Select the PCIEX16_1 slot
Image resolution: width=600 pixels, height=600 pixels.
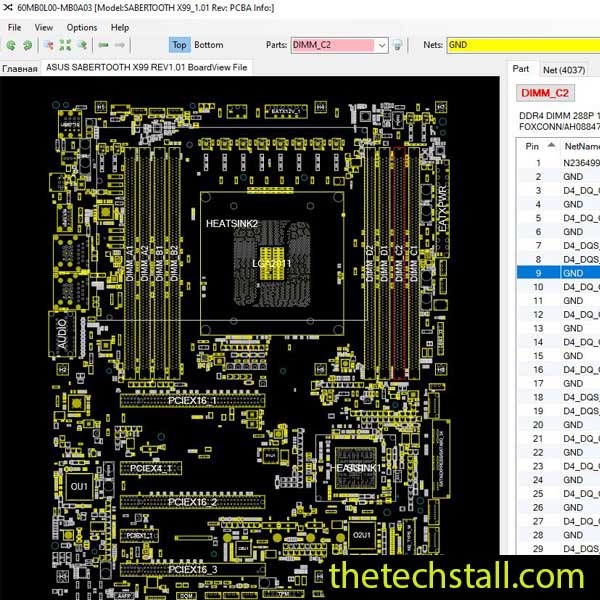[x=192, y=401]
